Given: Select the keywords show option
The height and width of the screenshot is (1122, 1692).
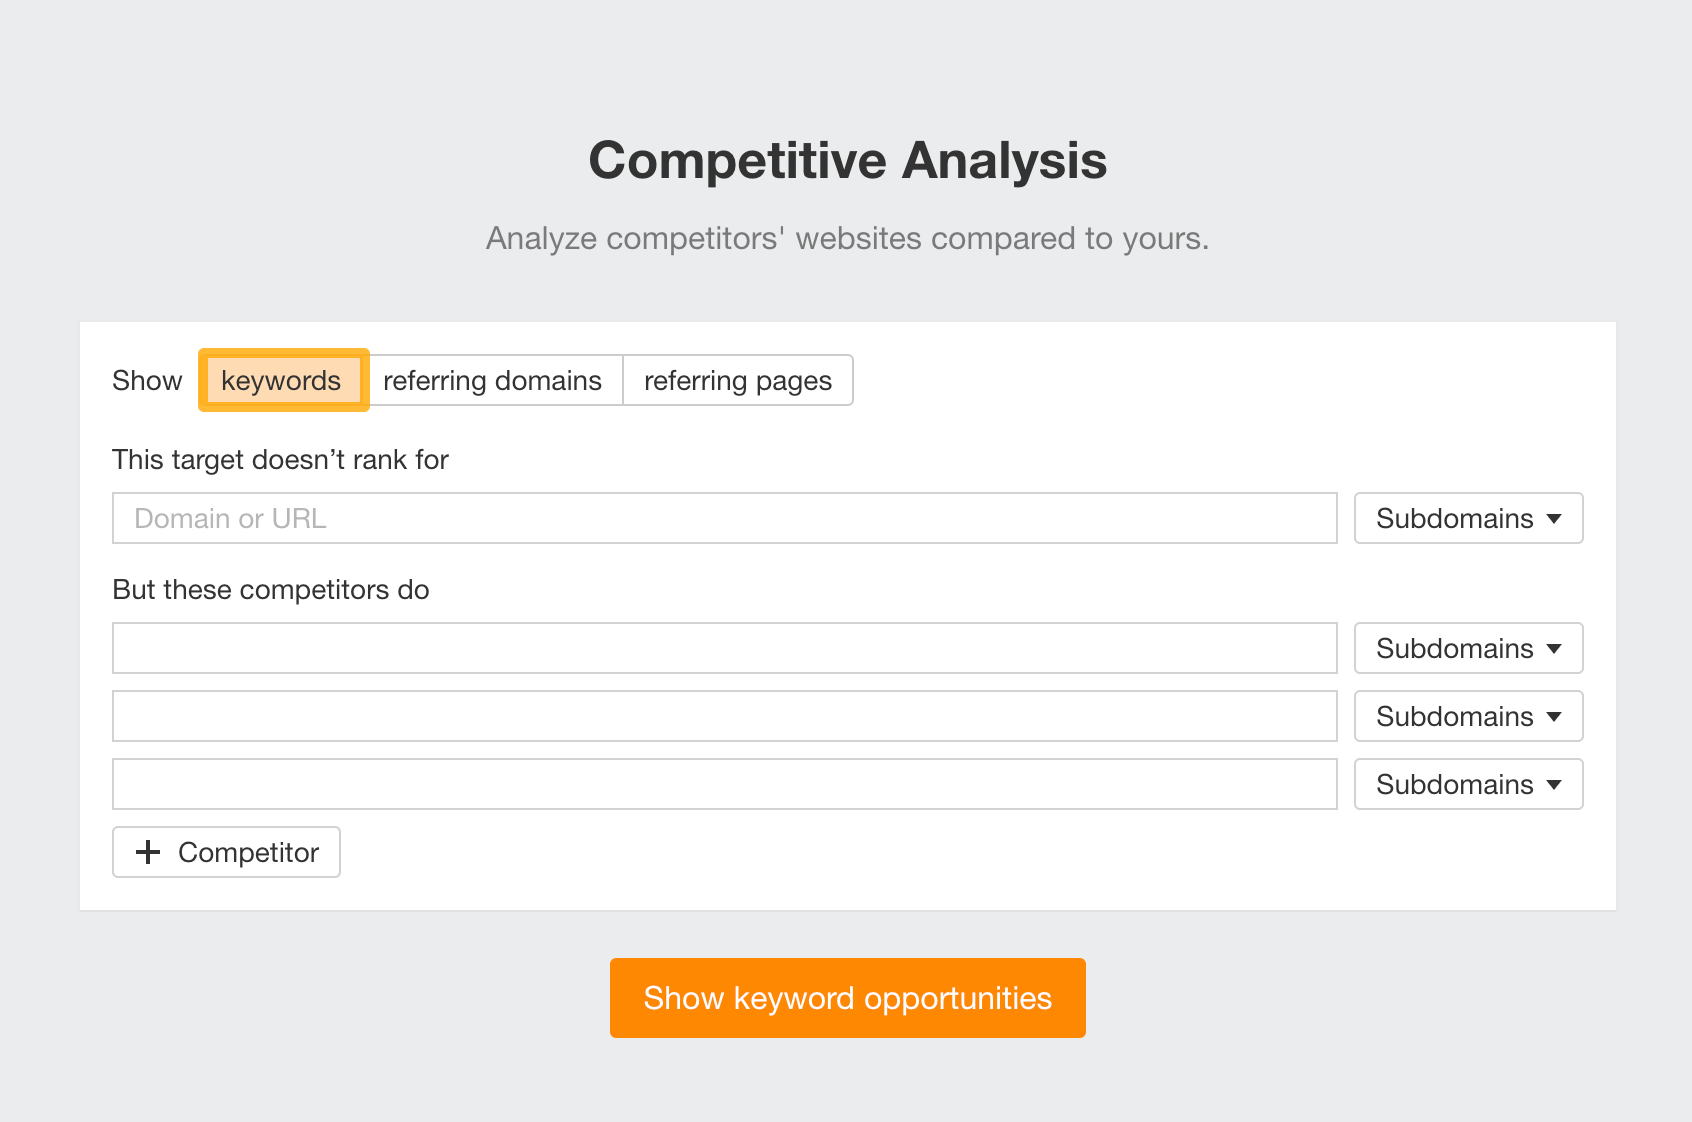Looking at the screenshot, I should point(283,380).
